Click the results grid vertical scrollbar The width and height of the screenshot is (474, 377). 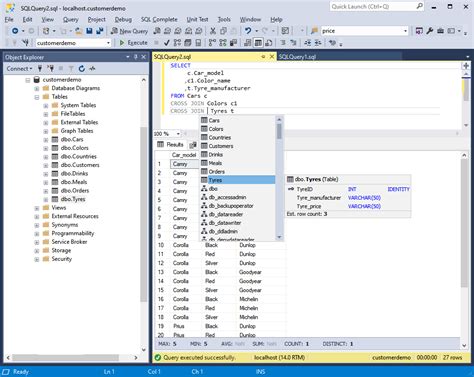pyautogui.click(x=464, y=223)
